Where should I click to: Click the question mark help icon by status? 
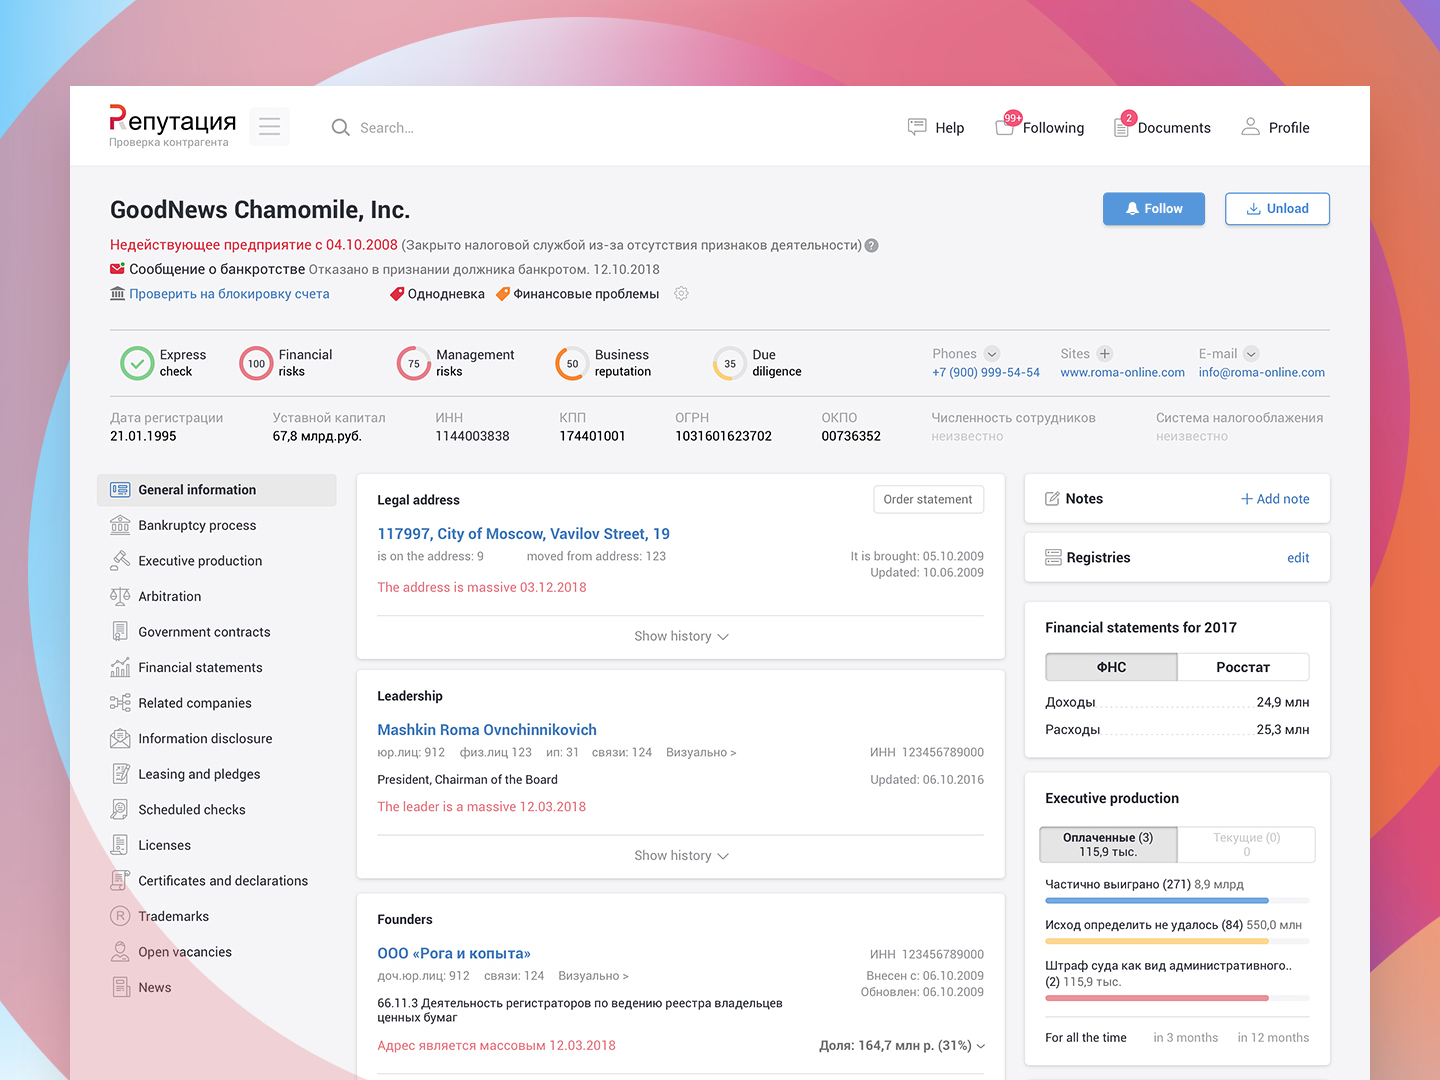[872, 245]
